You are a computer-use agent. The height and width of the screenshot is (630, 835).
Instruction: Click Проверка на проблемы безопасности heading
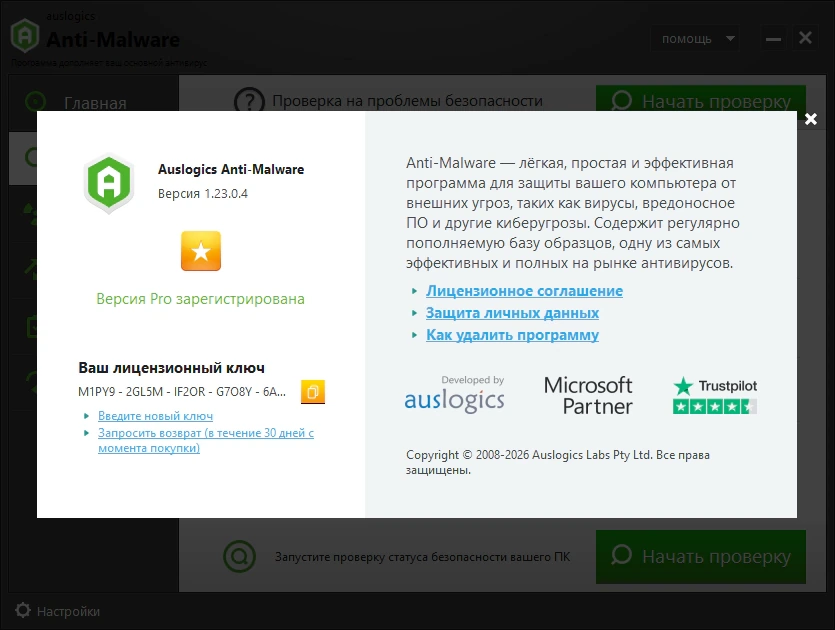point(407,101)
